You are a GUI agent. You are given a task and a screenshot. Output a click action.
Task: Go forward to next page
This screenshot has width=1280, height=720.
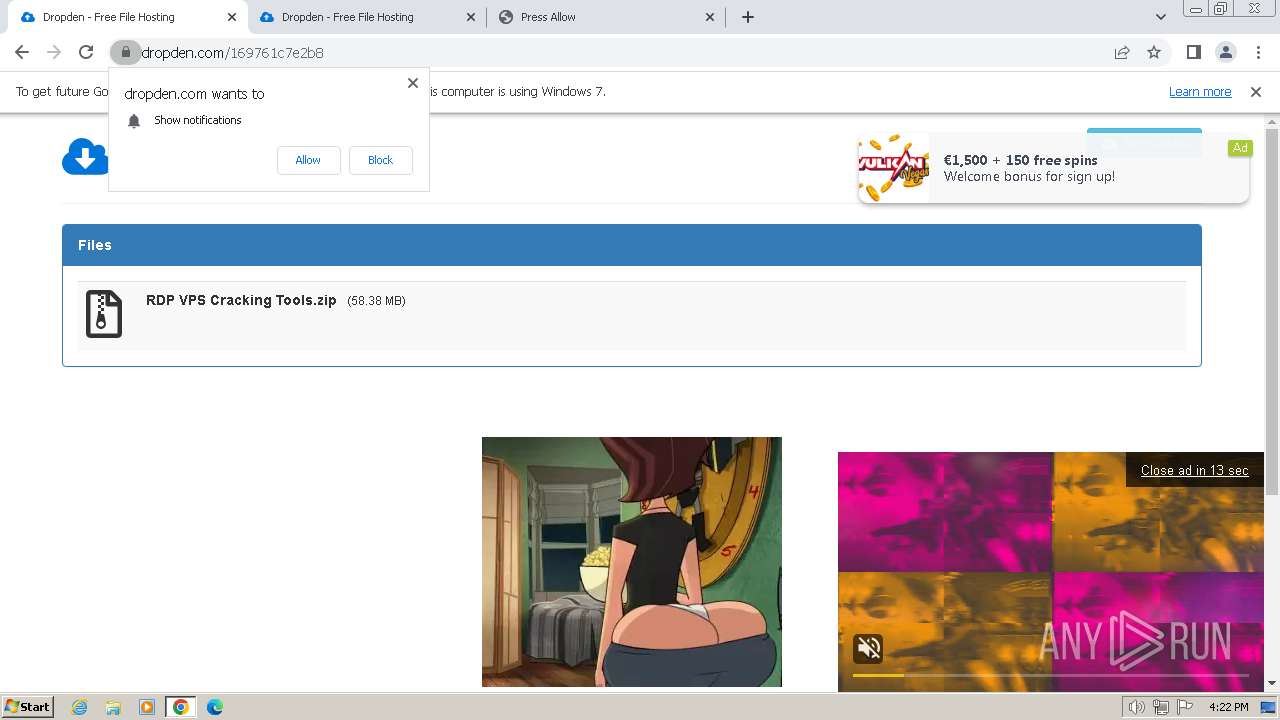click(x=54, y=52)
